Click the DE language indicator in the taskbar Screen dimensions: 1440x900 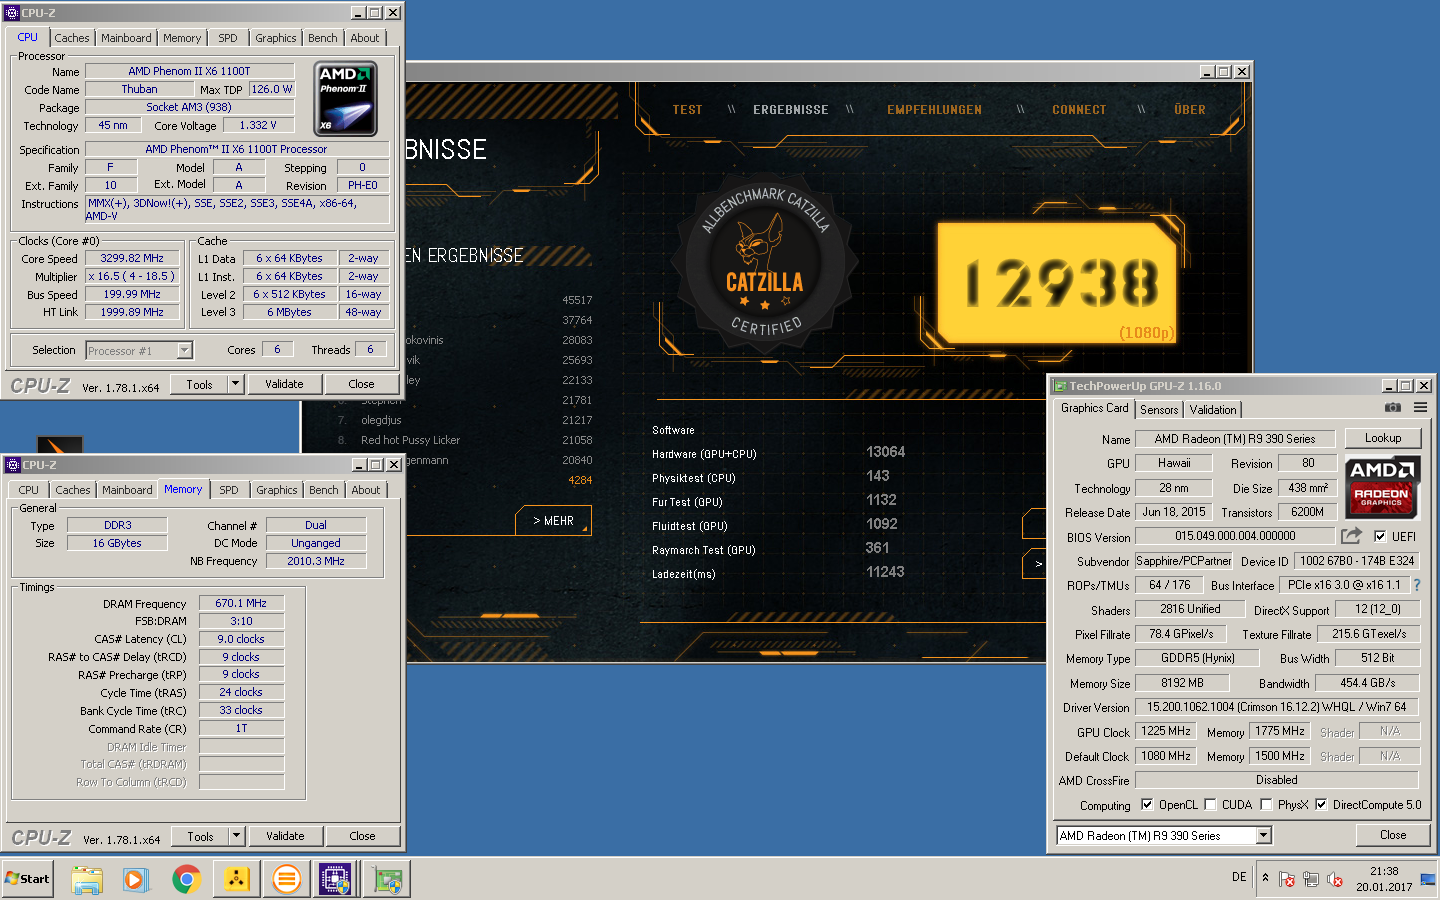[x=1239, y=877]
